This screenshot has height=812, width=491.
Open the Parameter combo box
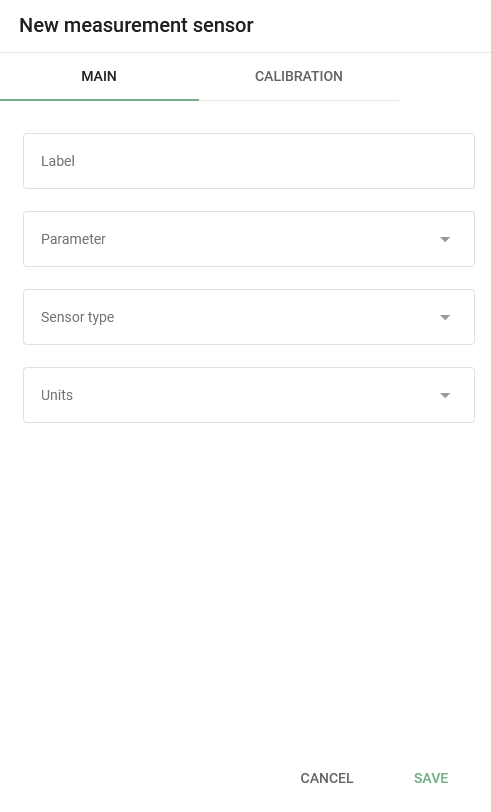(249, 239)
